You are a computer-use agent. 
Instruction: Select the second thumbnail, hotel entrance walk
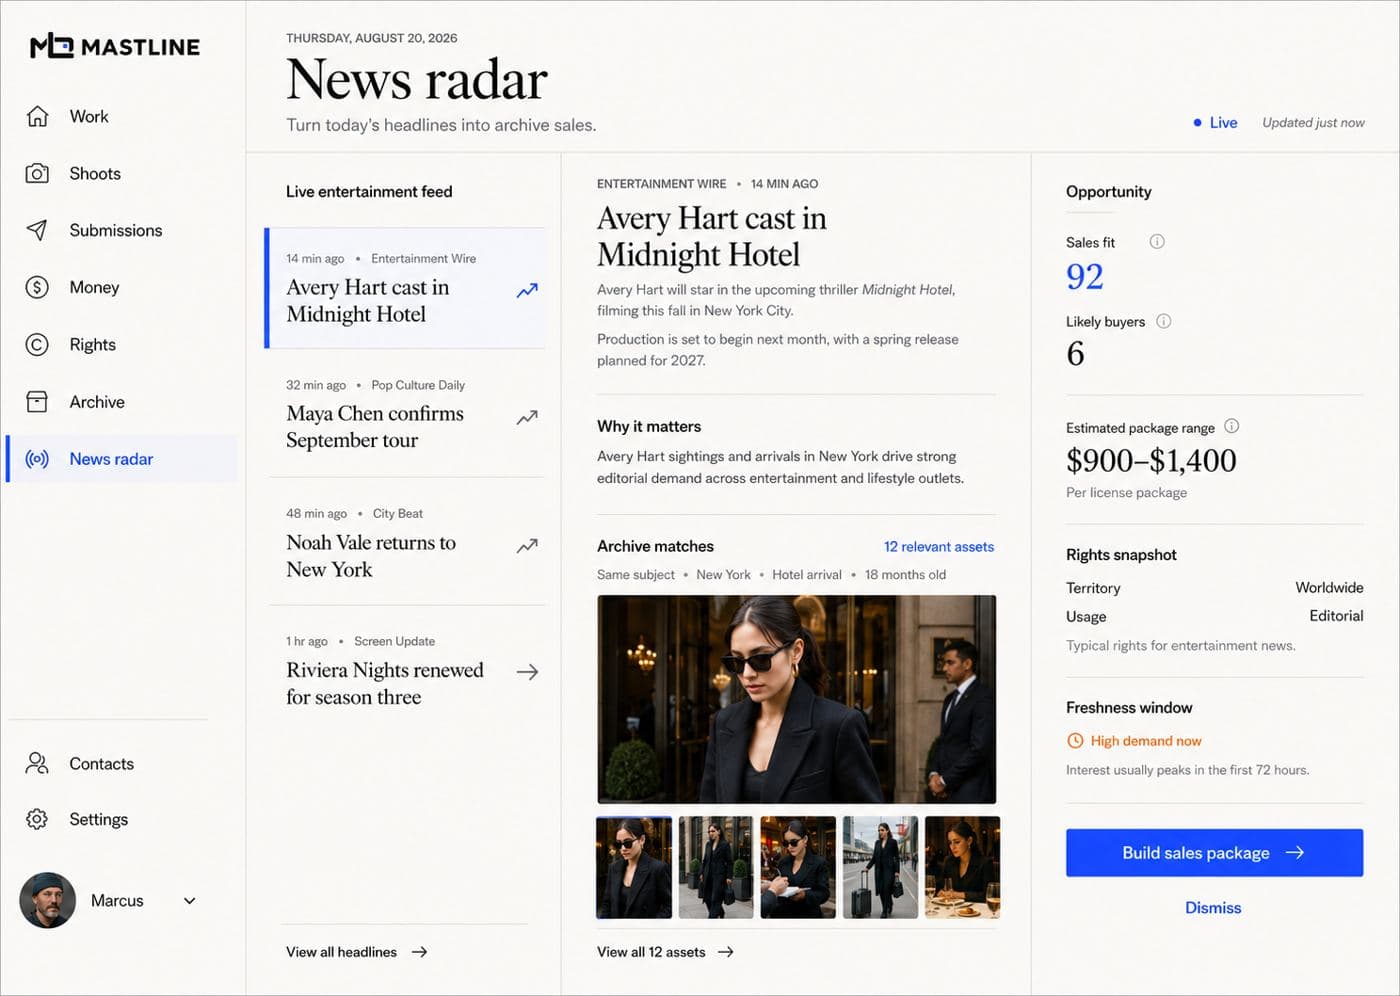point(716,867)
